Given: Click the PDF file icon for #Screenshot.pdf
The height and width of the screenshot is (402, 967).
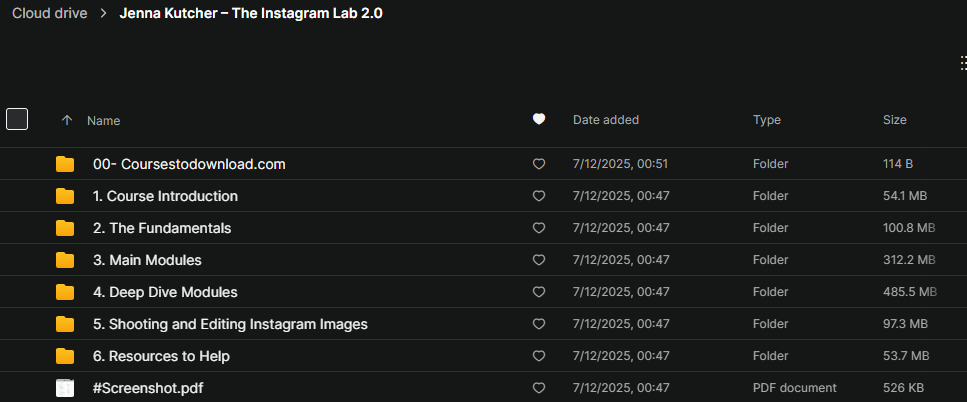Looking at the screenshot, I should click(x=65, y=388).
